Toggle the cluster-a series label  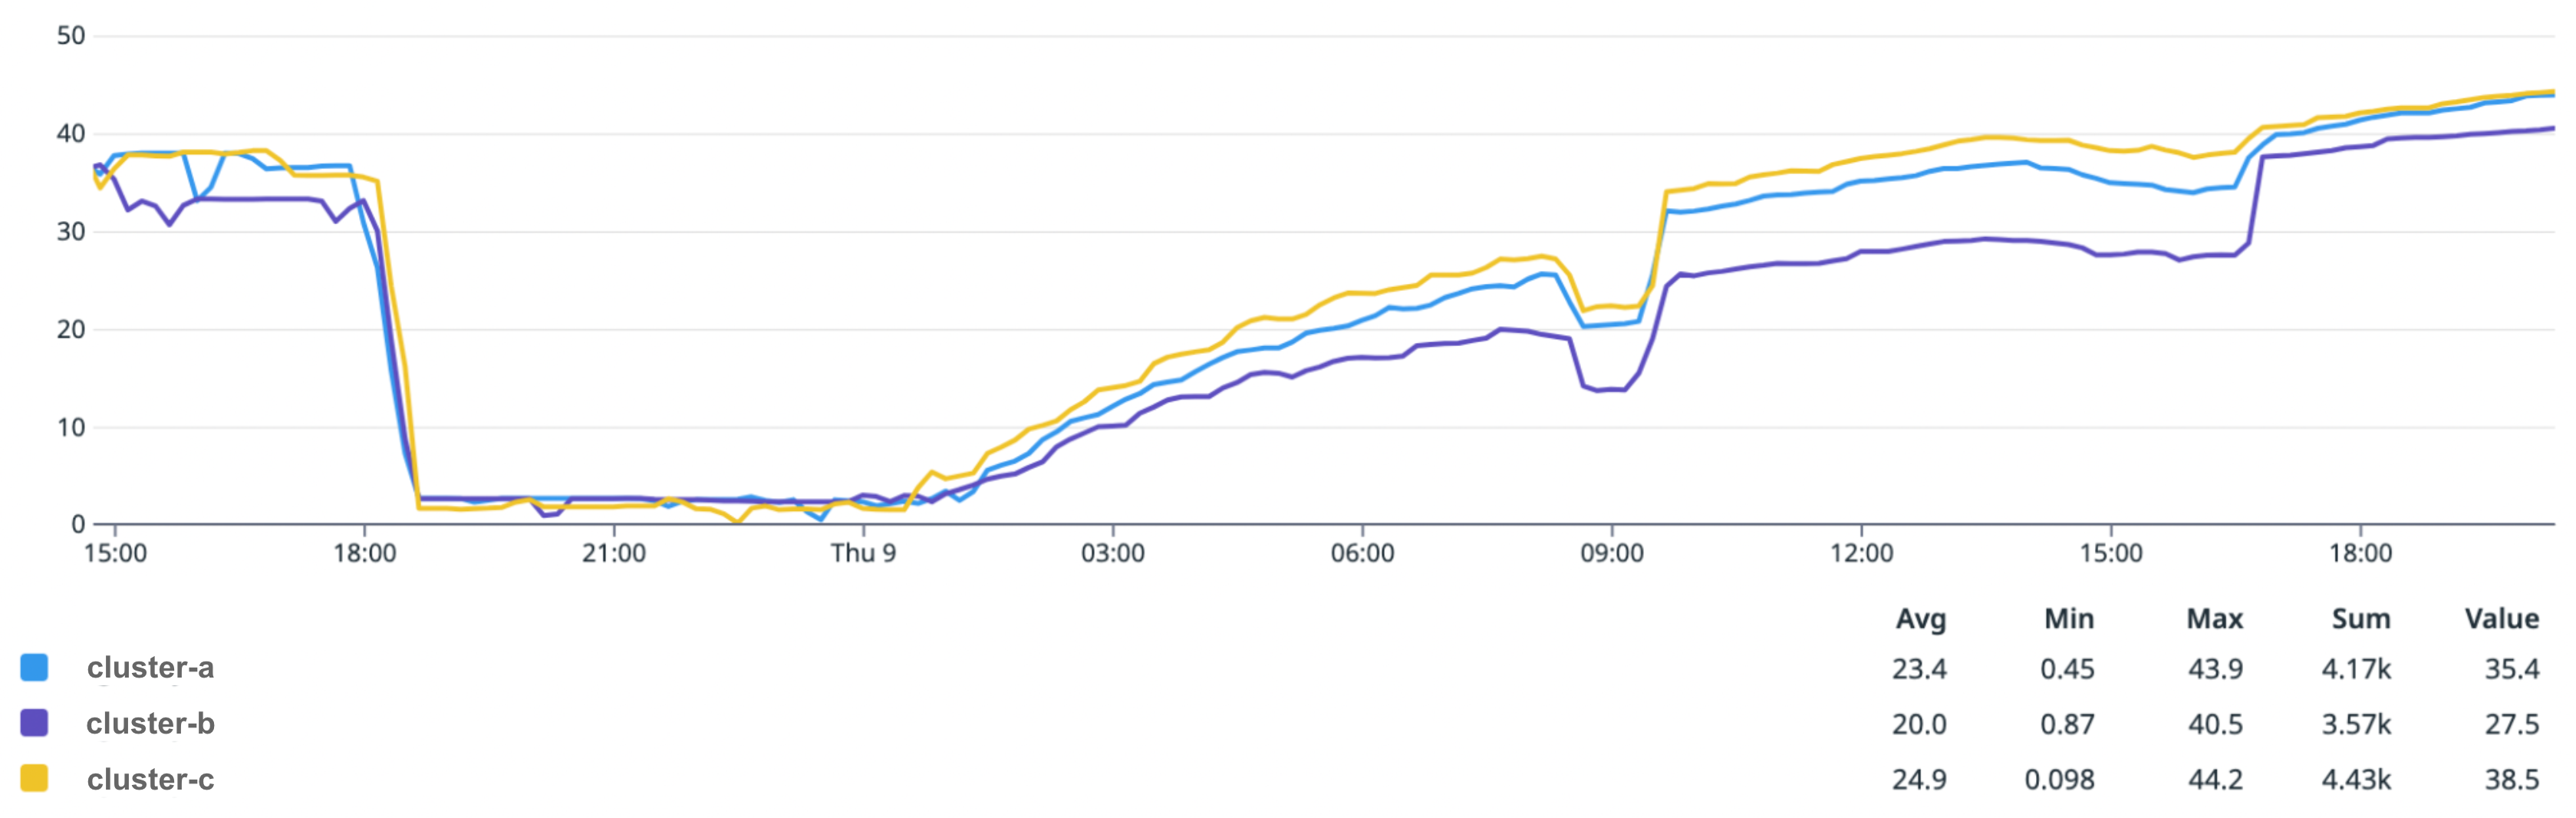tap(150, 667)
